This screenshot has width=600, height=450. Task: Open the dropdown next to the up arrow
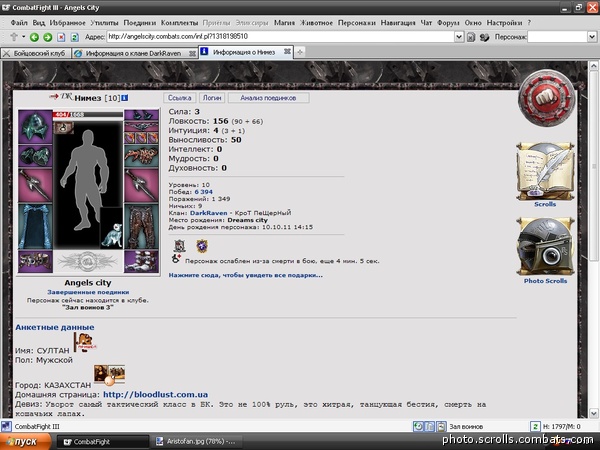coord(24,37)
